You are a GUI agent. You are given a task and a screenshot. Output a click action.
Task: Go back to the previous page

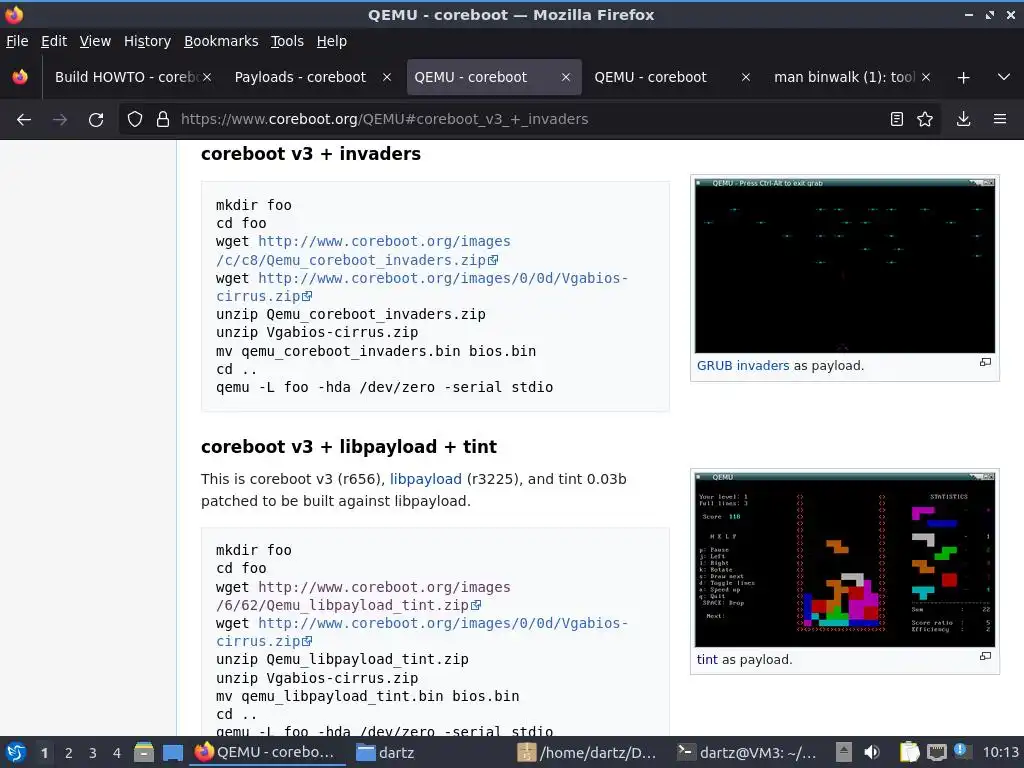click(24, 120)
